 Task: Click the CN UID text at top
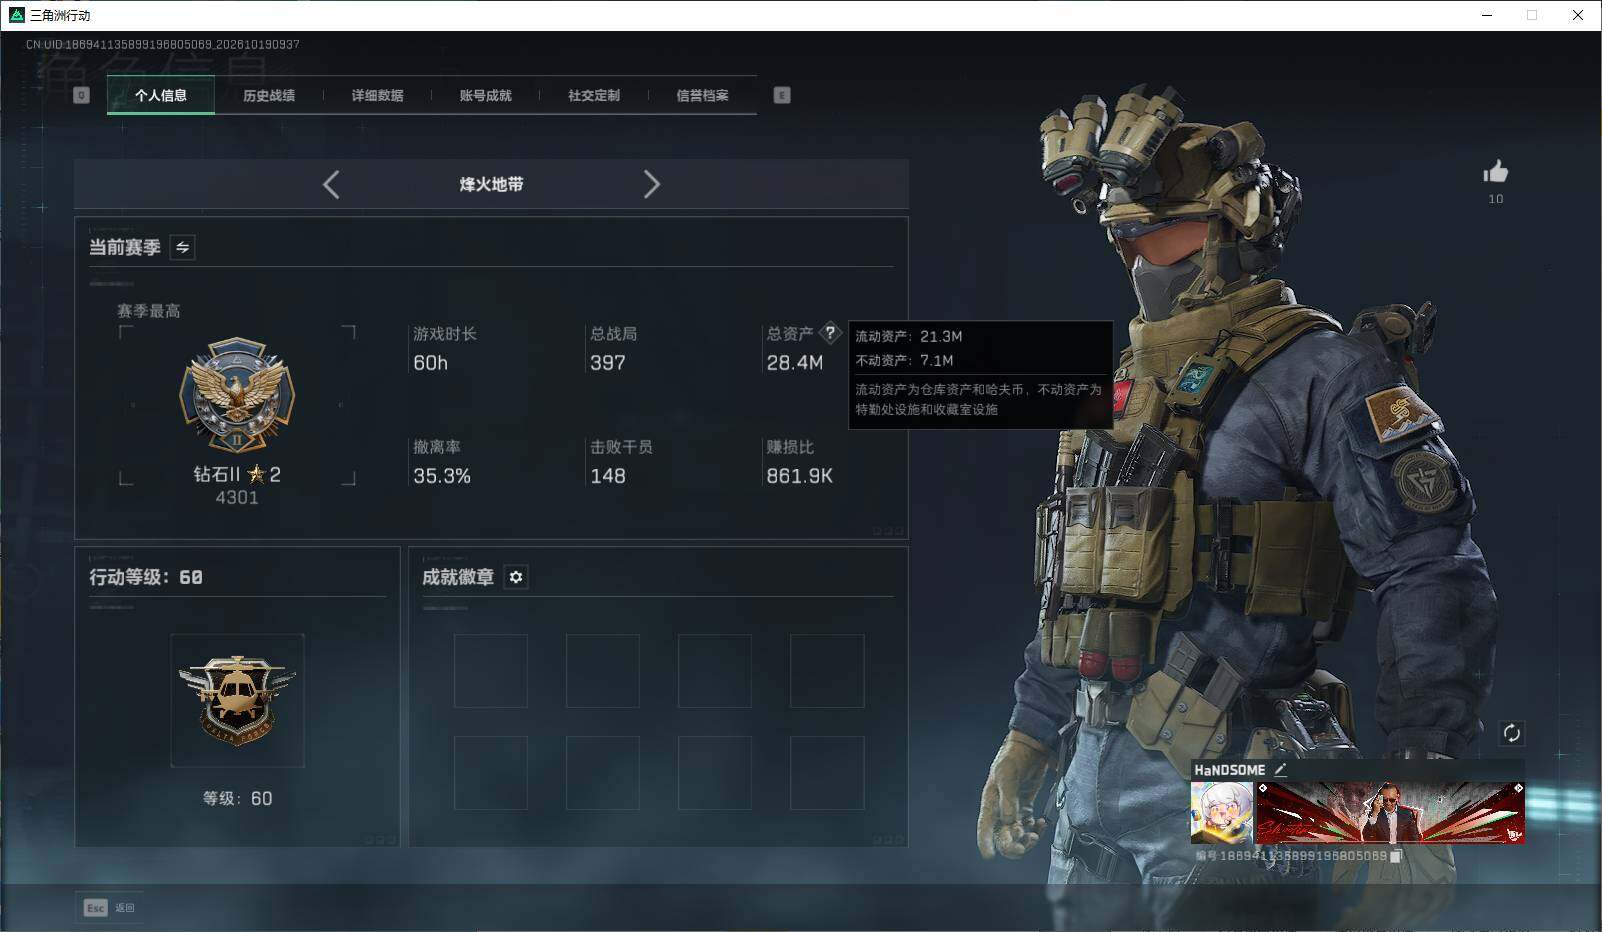163,44
